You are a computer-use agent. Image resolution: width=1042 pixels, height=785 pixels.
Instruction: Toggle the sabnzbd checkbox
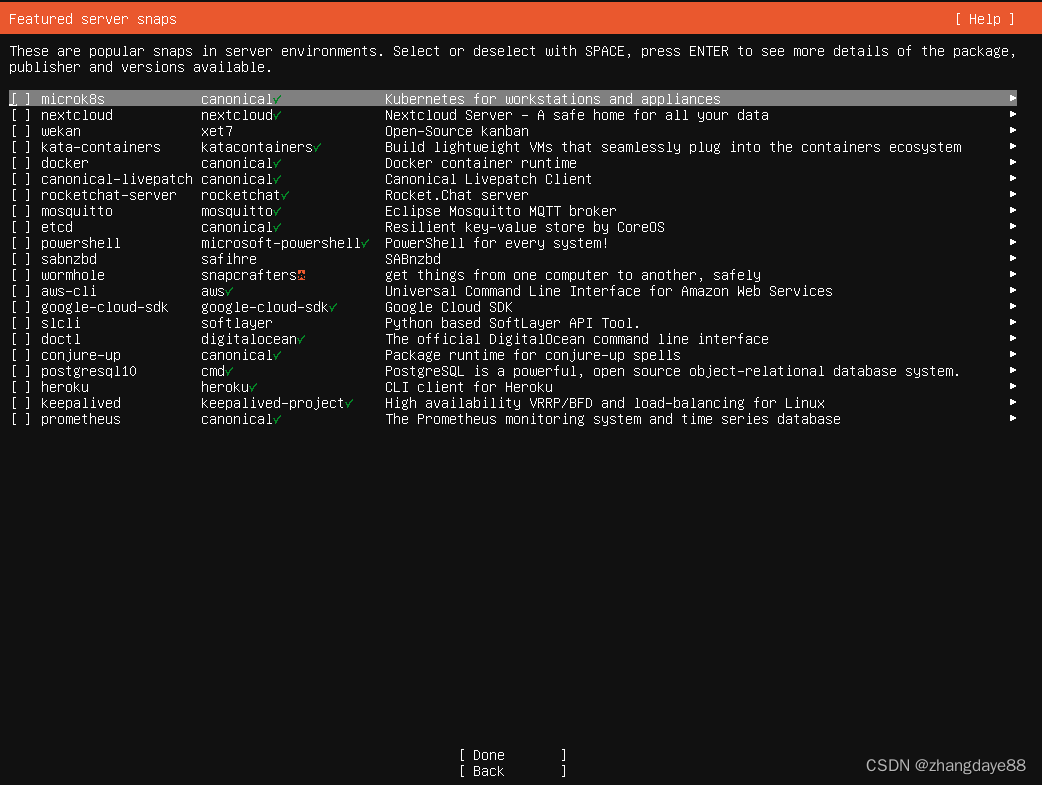coord(20,259)
